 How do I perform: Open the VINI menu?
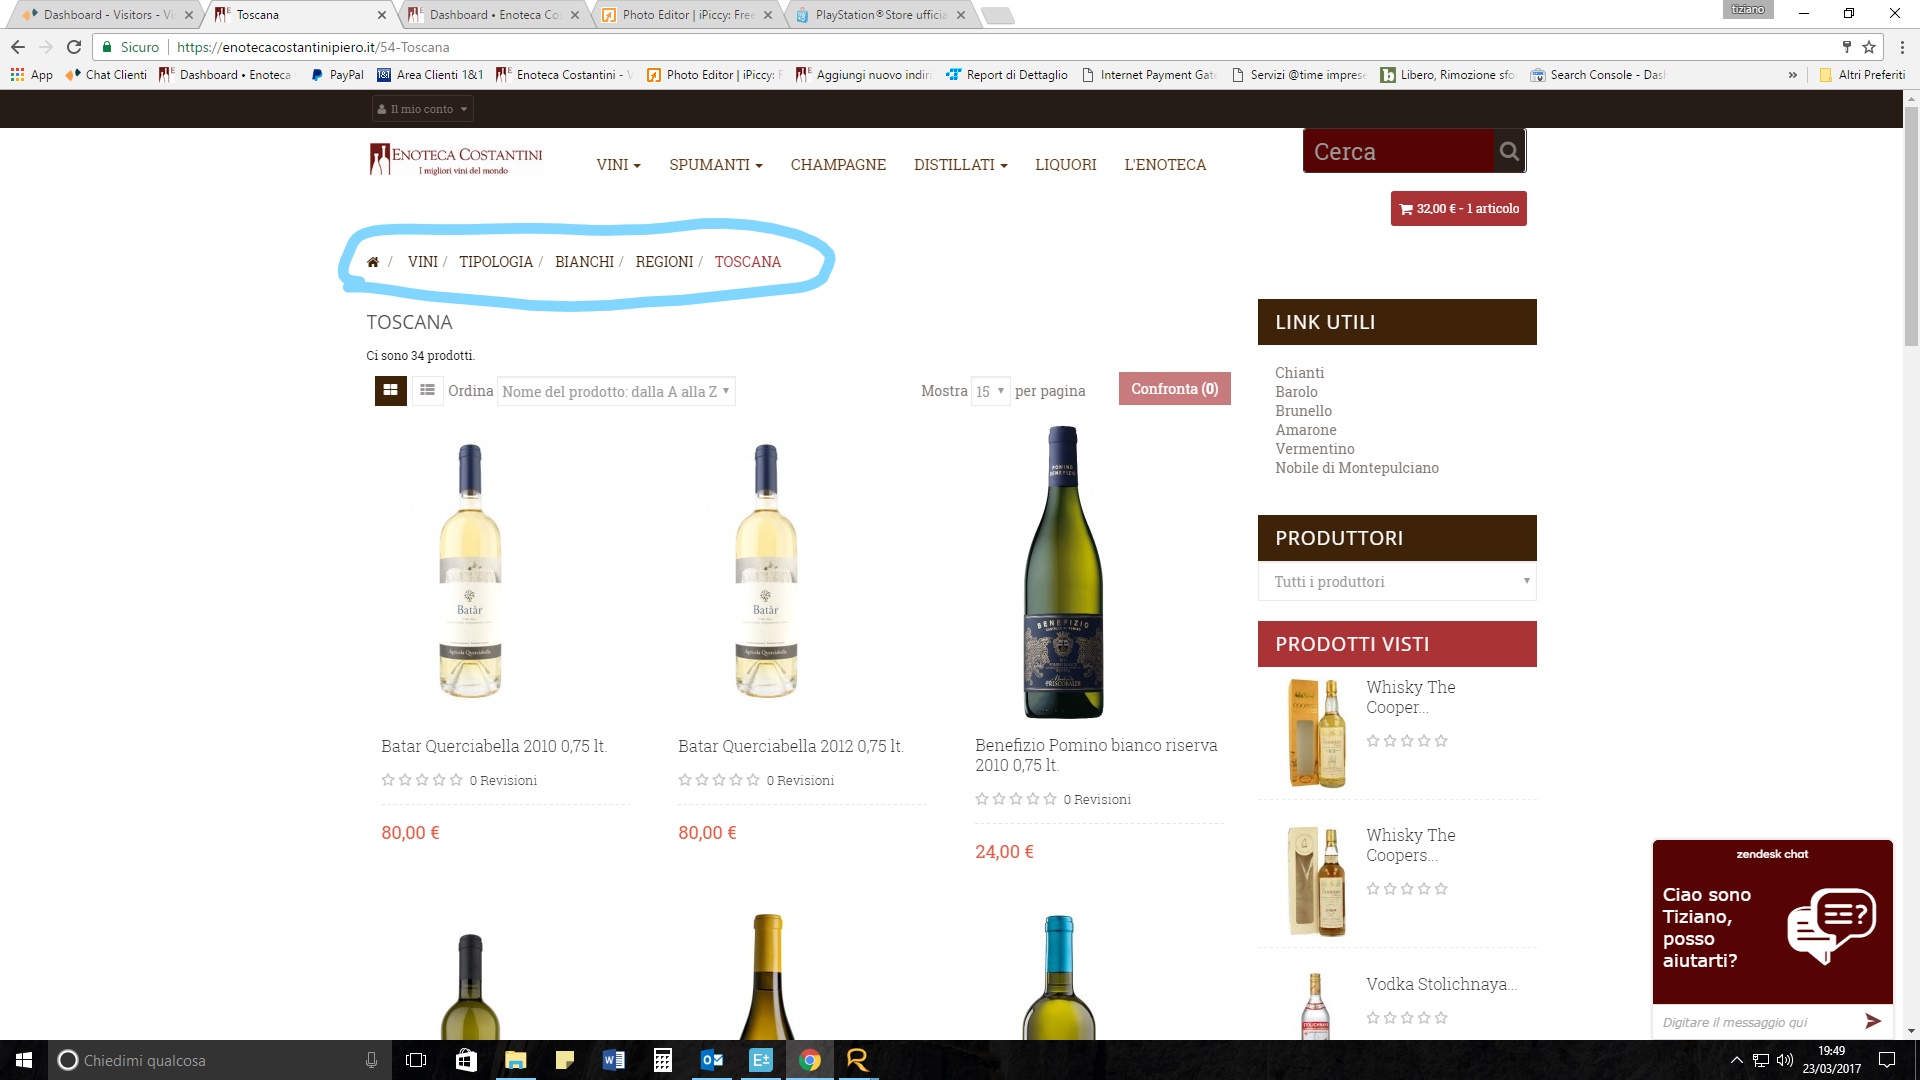618,165
